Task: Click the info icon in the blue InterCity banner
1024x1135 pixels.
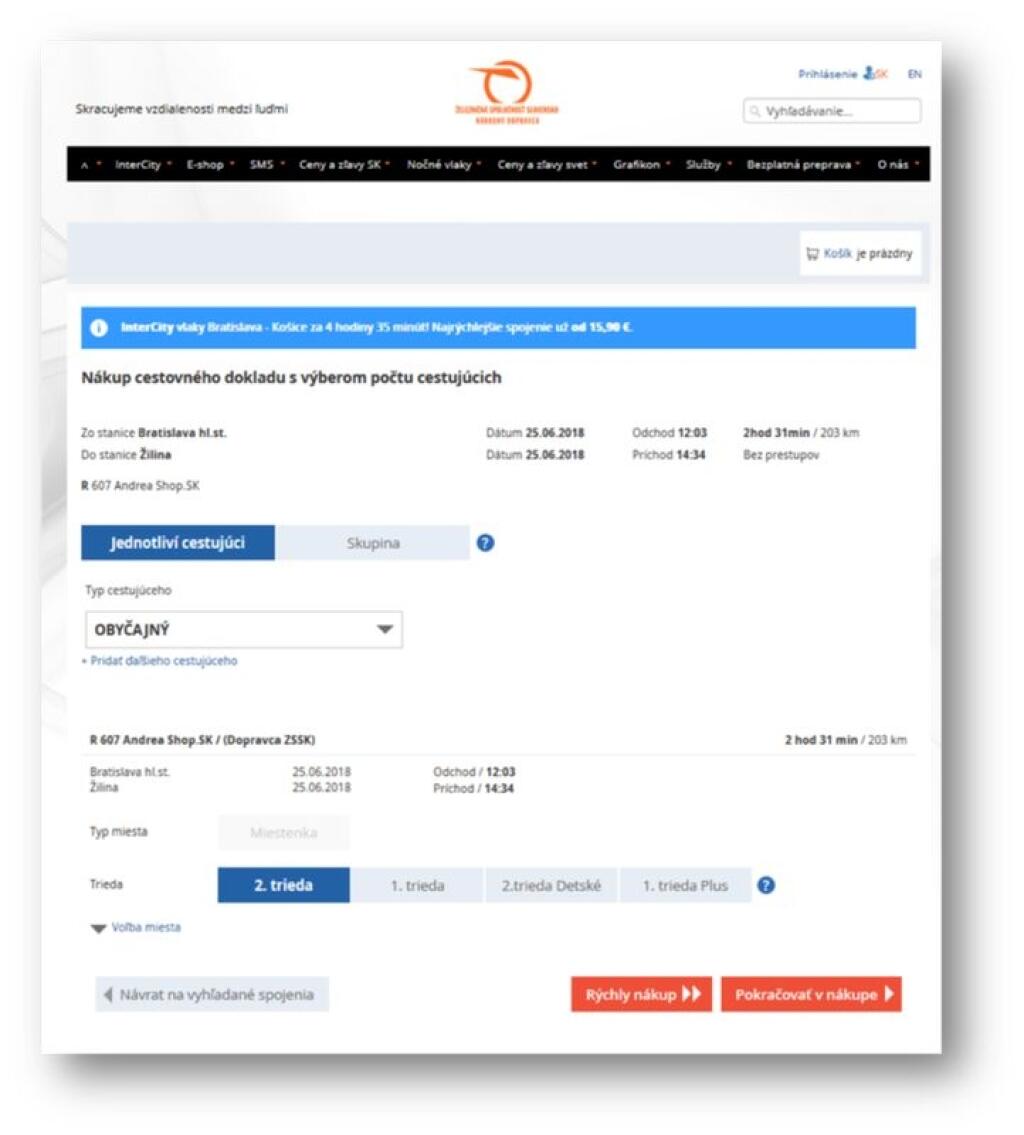Action: 99,328
